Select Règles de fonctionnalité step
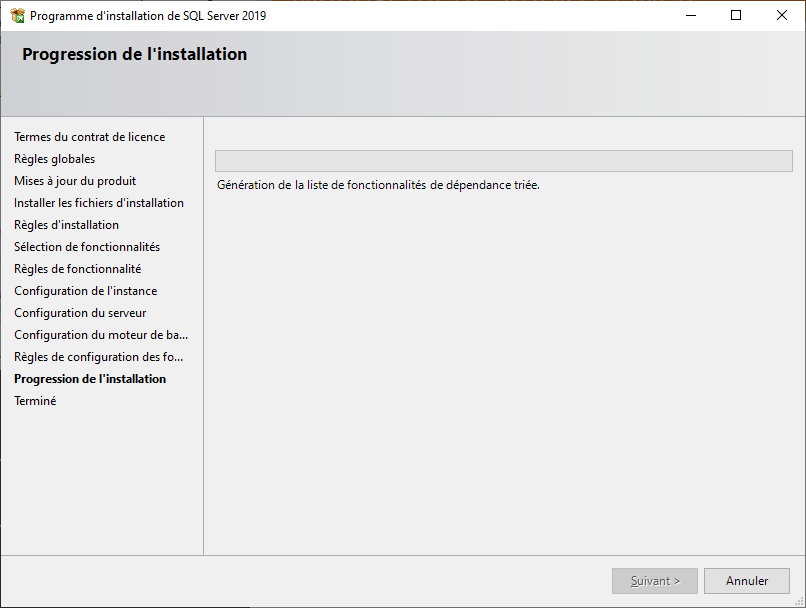 tap(78, 269)
